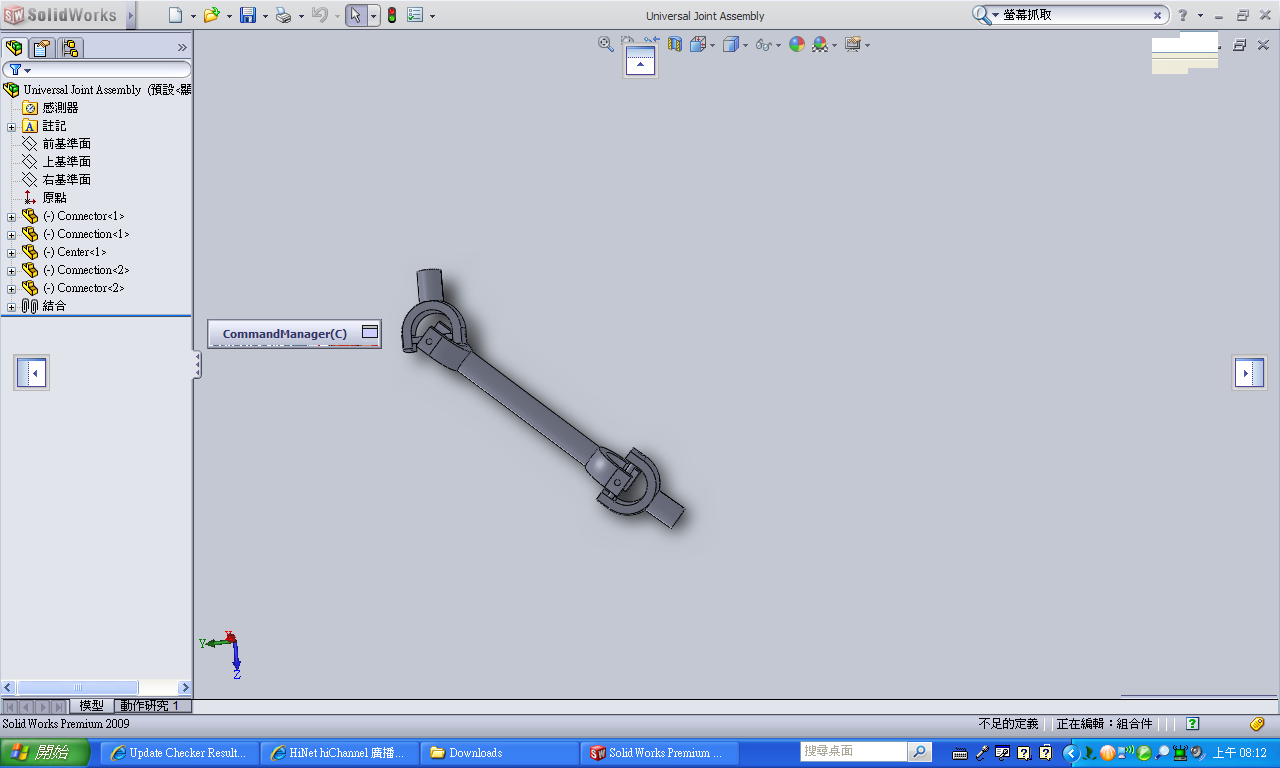Screen dimensions: 1280x768
Task: Select the 上基準面 plane
Action: pos(56,162)
